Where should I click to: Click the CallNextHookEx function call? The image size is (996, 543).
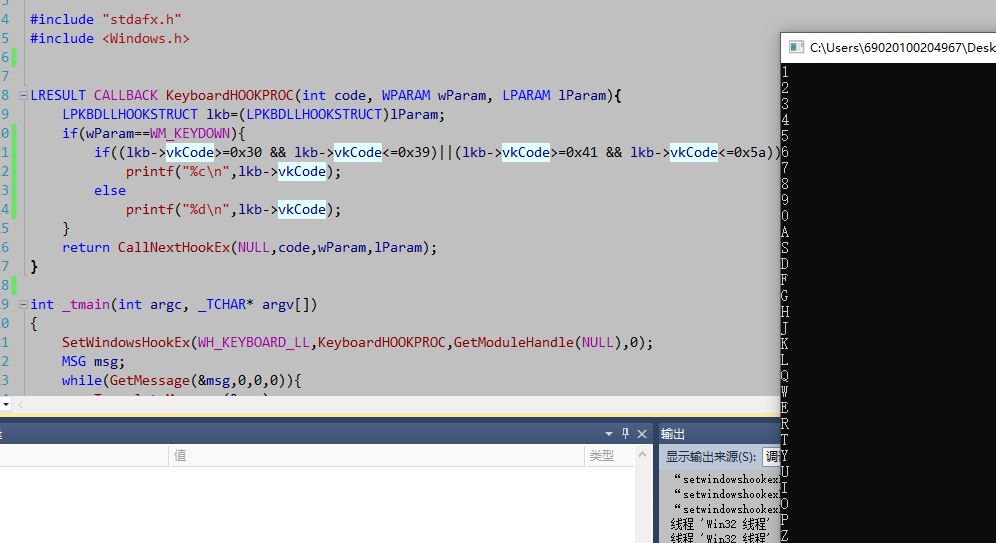click(x=173, y=248)
